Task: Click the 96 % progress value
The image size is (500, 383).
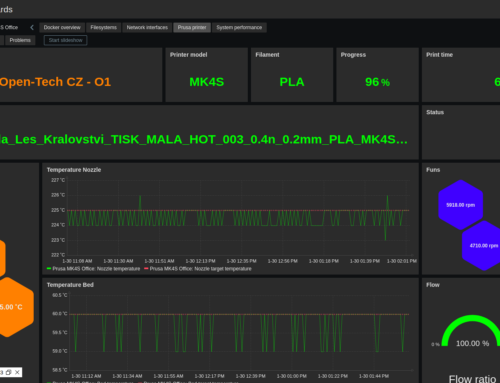Action: point(377,82)
